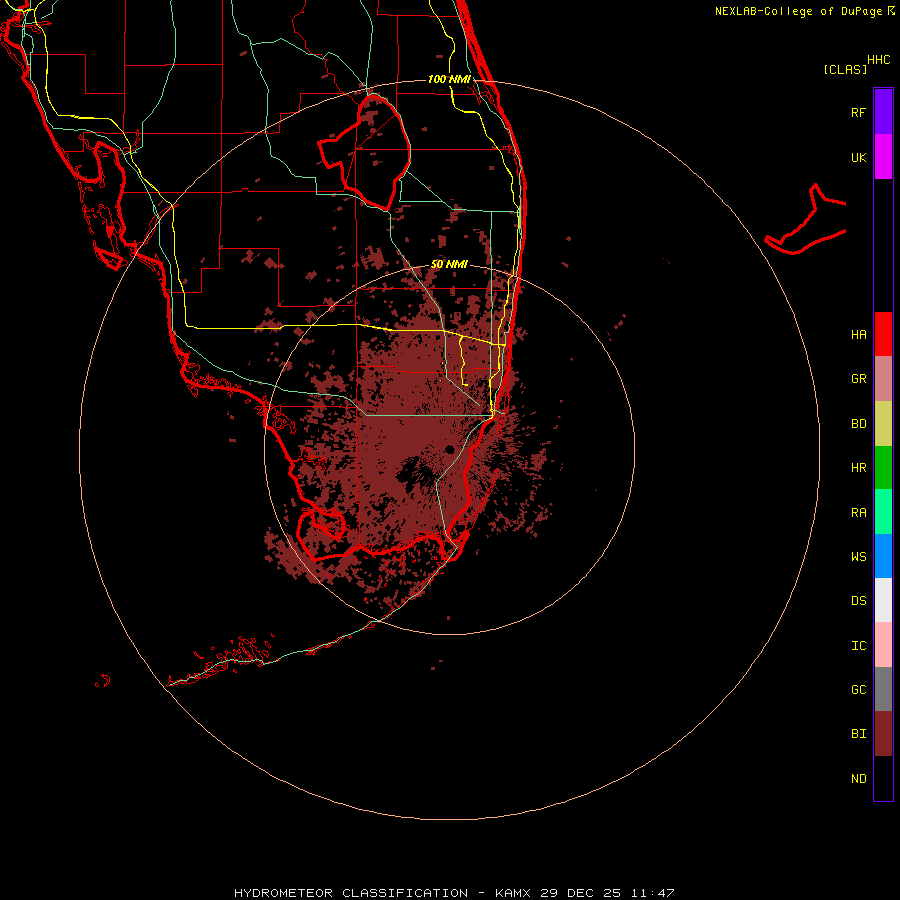Image resolution: width=900 pixels, height=900 pixels.
Task: Click the BD legend label
Action: 858,424
